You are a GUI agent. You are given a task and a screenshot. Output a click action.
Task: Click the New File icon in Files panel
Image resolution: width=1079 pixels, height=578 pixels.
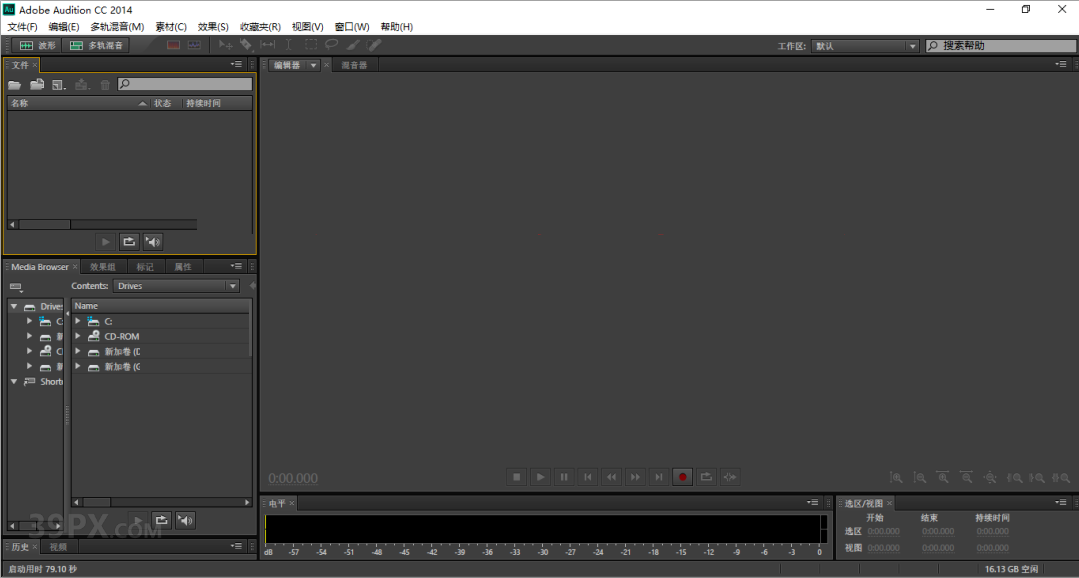pyautogui.click(x=59, y=85)
